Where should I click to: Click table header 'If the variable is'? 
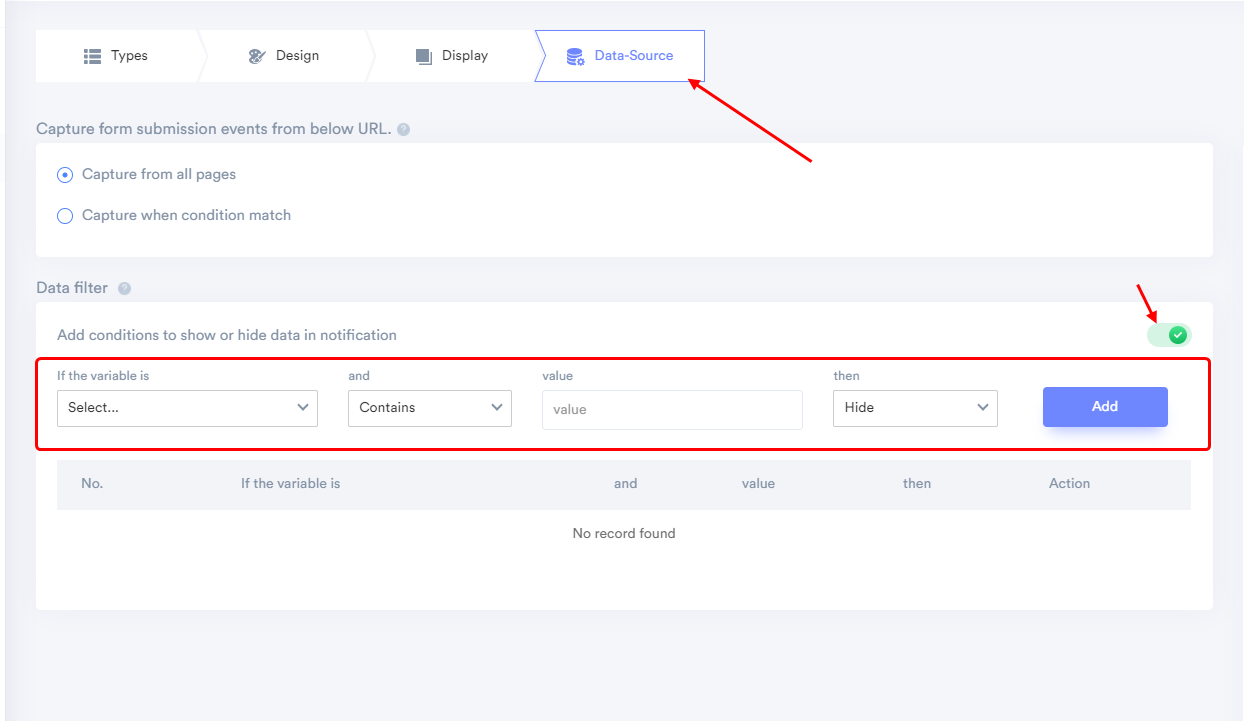(x=290, y=483)
